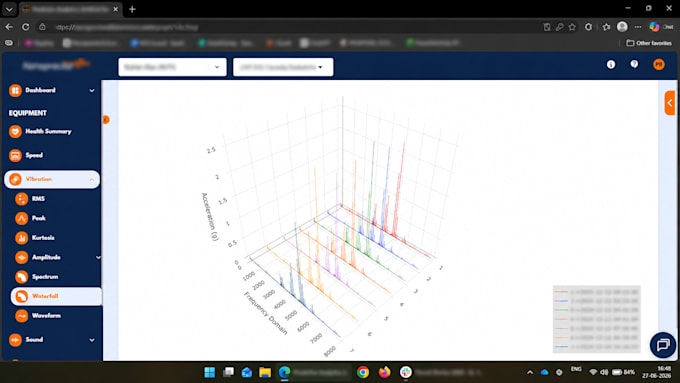Select the Peak icon under Vibration
Screen dimensions: 680x383
pyautogui.click(x=21, y=218)
